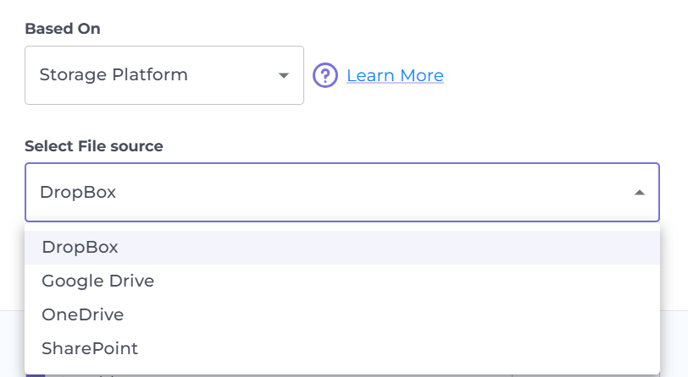Click the Storage Platform selected value text
This screenshot has width=688, height=377.
coord(114,75)
